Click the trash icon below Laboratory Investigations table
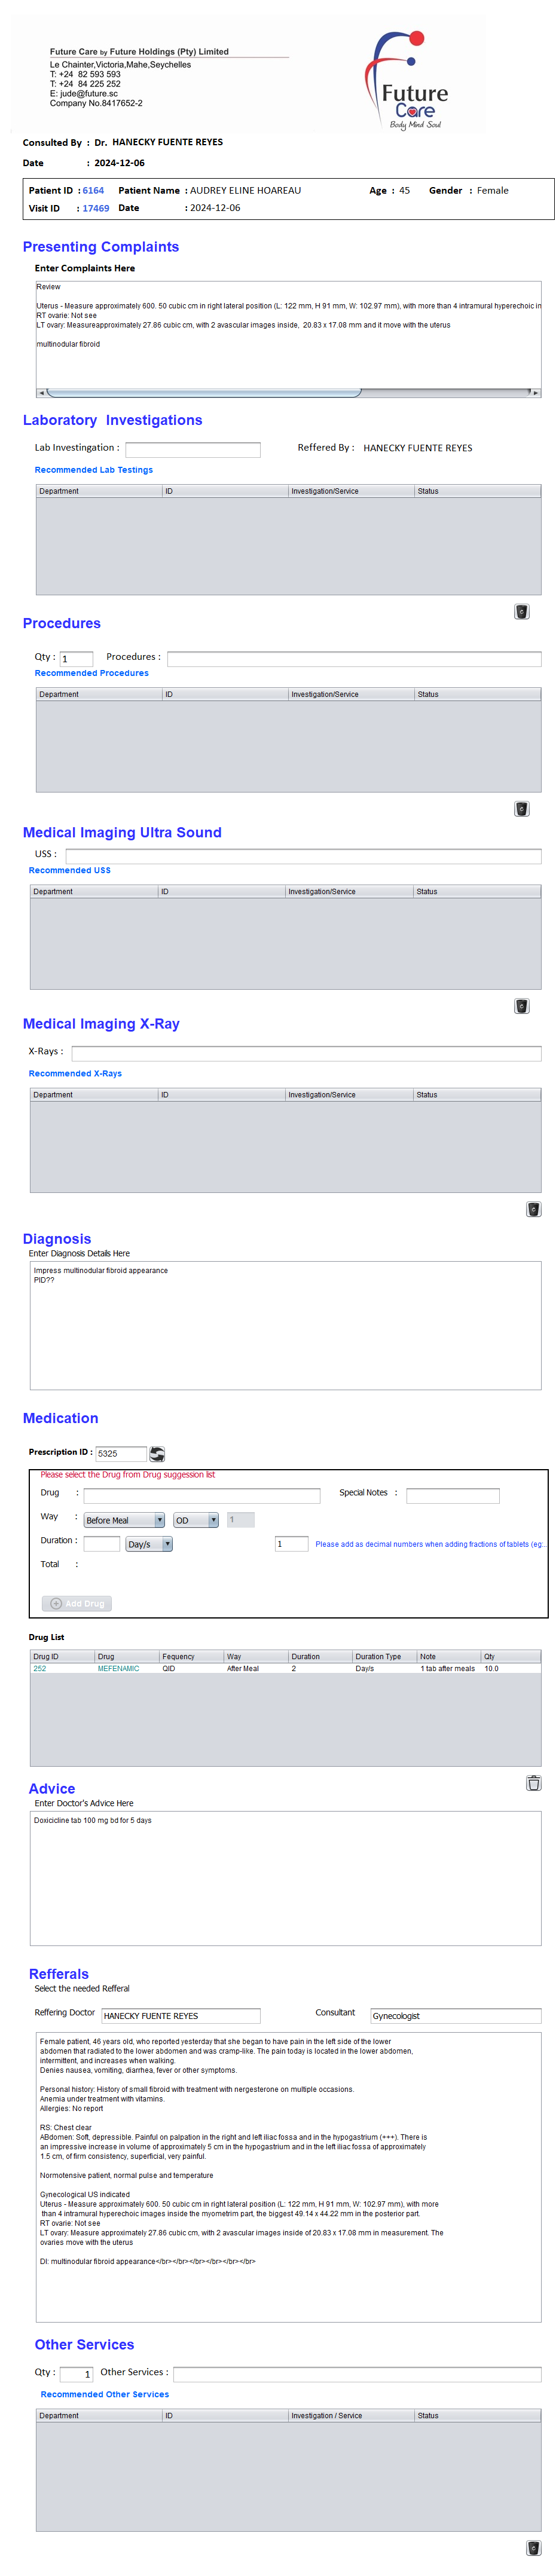The width and height of the screenshot is (556, 2576). (x=521, y=611)
